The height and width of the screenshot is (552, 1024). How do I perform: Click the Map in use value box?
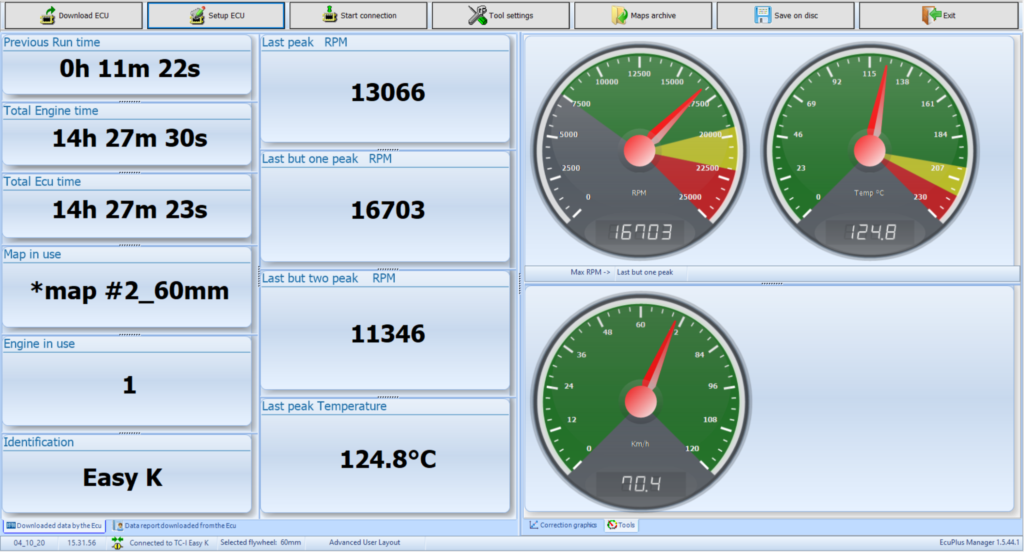tap(127, 292)
